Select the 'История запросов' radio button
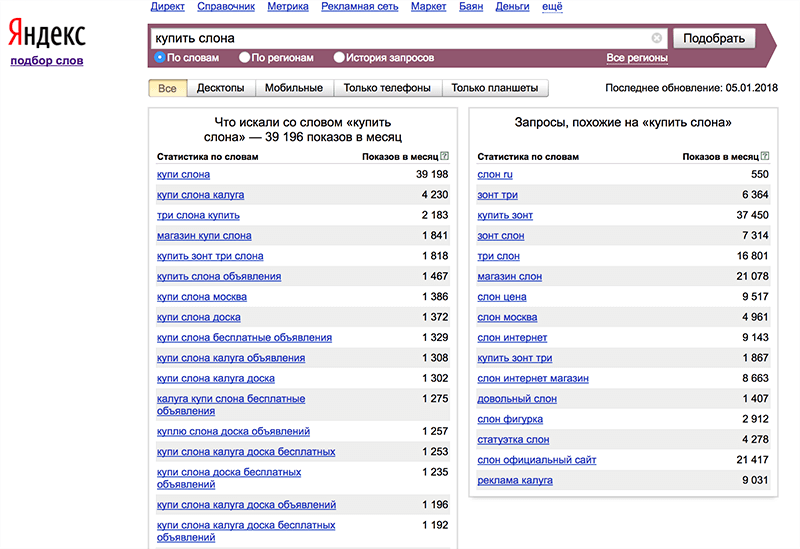 click(339, 58)
